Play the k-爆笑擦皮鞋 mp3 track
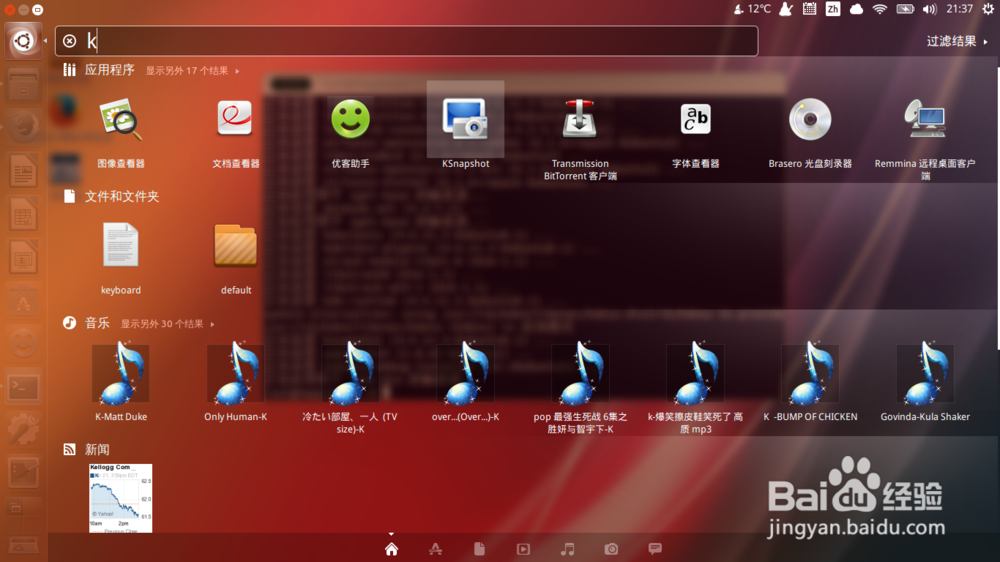This screenshot has height=562, width=1000. click(695, 373)
